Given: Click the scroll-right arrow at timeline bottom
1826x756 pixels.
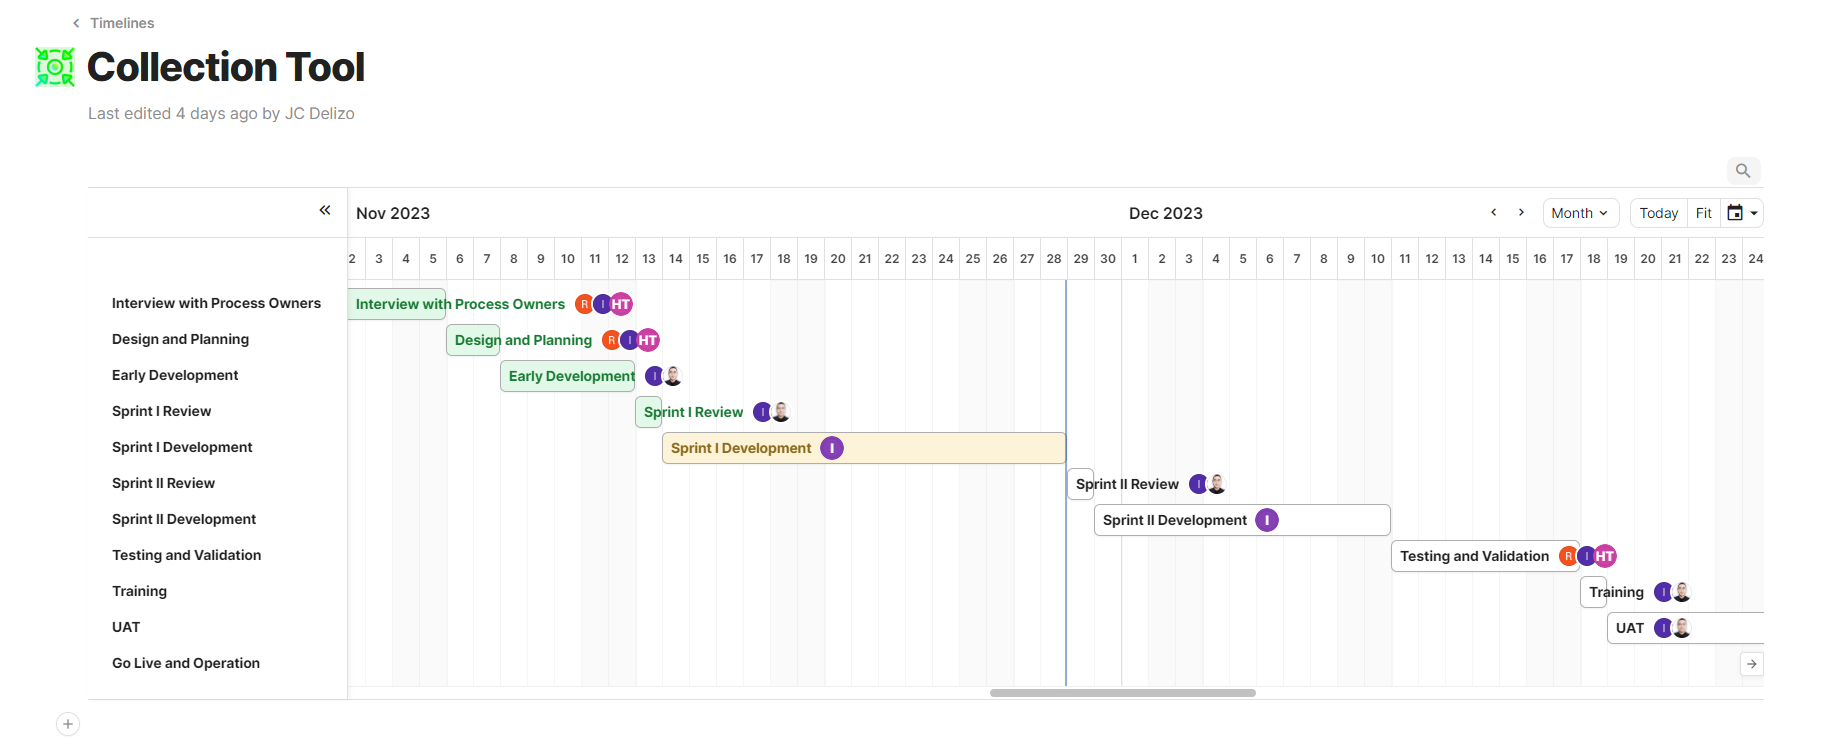Looking at the screenshot, I should tap(1751, 664).
